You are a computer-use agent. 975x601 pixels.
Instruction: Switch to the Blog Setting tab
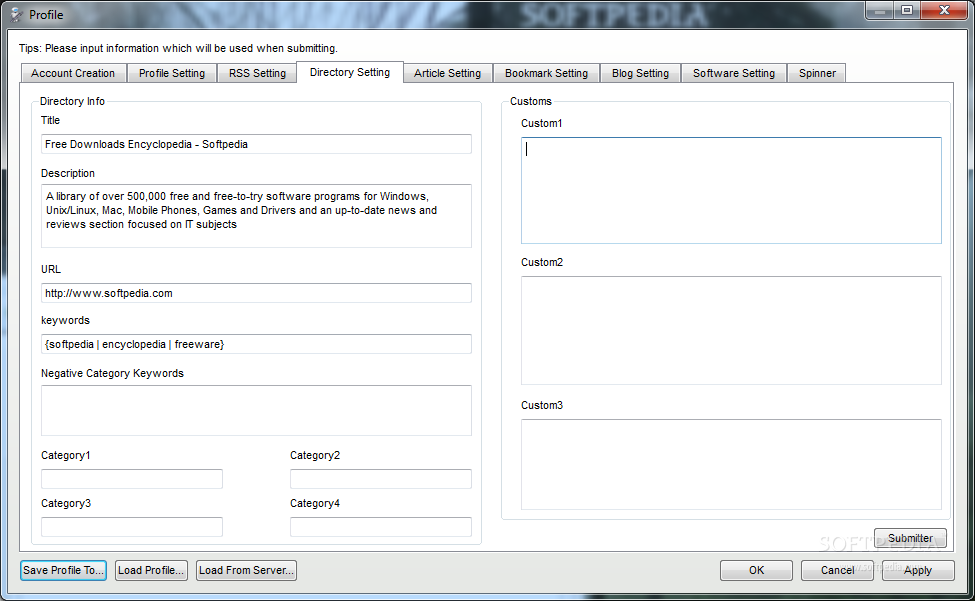click(640, 73)
